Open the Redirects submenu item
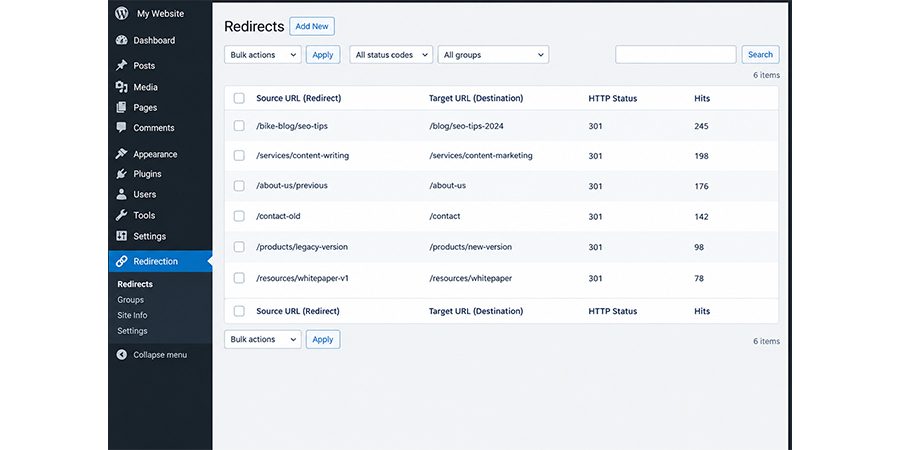Image resolution: width=900 pixels, height=450 pixels. pyautogui.click(x=135, y=284)
